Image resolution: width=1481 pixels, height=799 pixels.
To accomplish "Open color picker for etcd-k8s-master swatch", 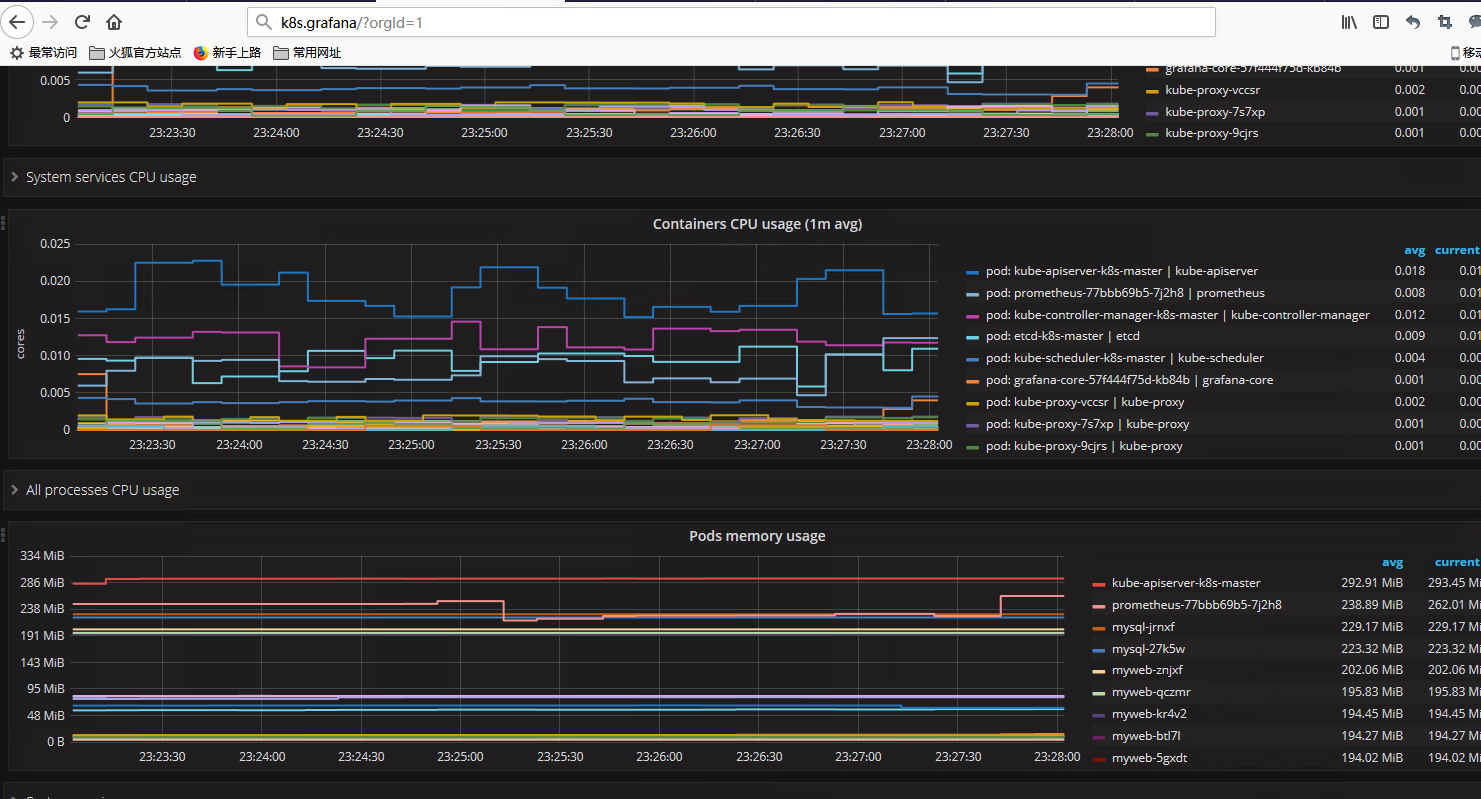I will (x=972, y=337).
